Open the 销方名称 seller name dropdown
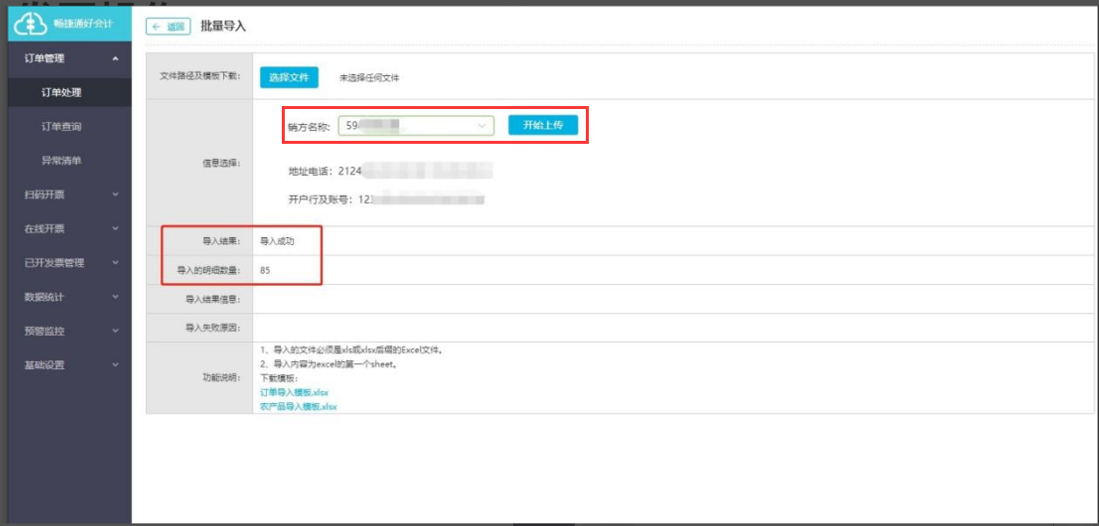This screenshot has width=1099, height=526. click(416, 126)
